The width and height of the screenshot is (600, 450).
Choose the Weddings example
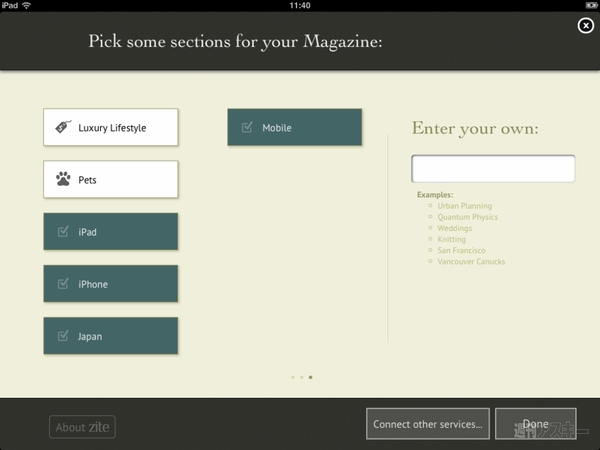[455, 228]
